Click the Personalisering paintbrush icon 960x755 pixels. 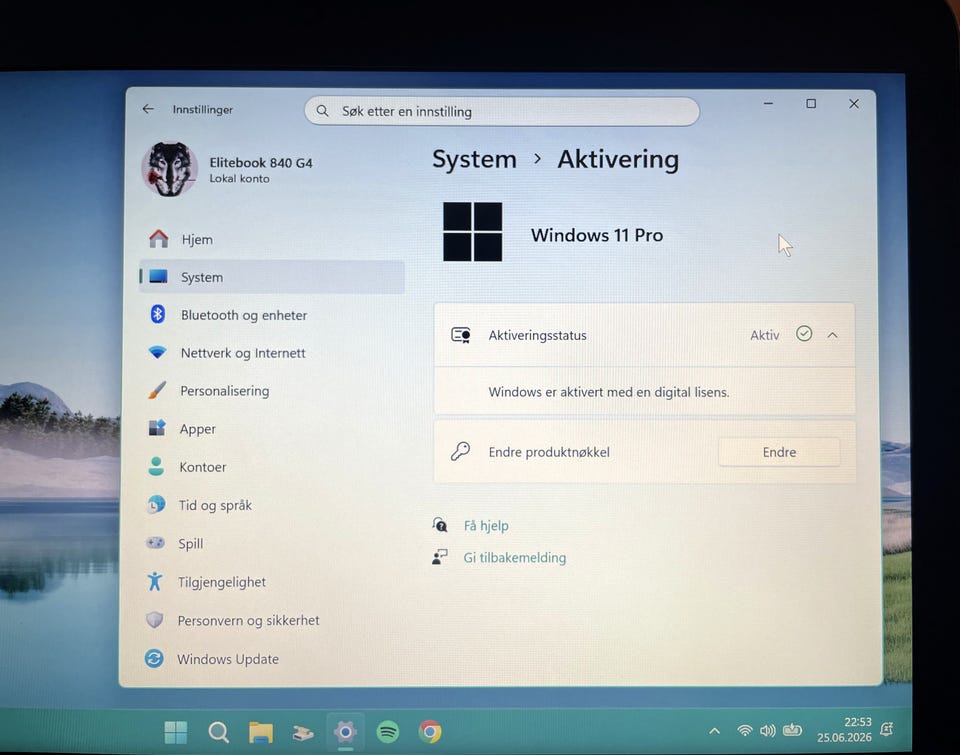(x=157, y=390)
